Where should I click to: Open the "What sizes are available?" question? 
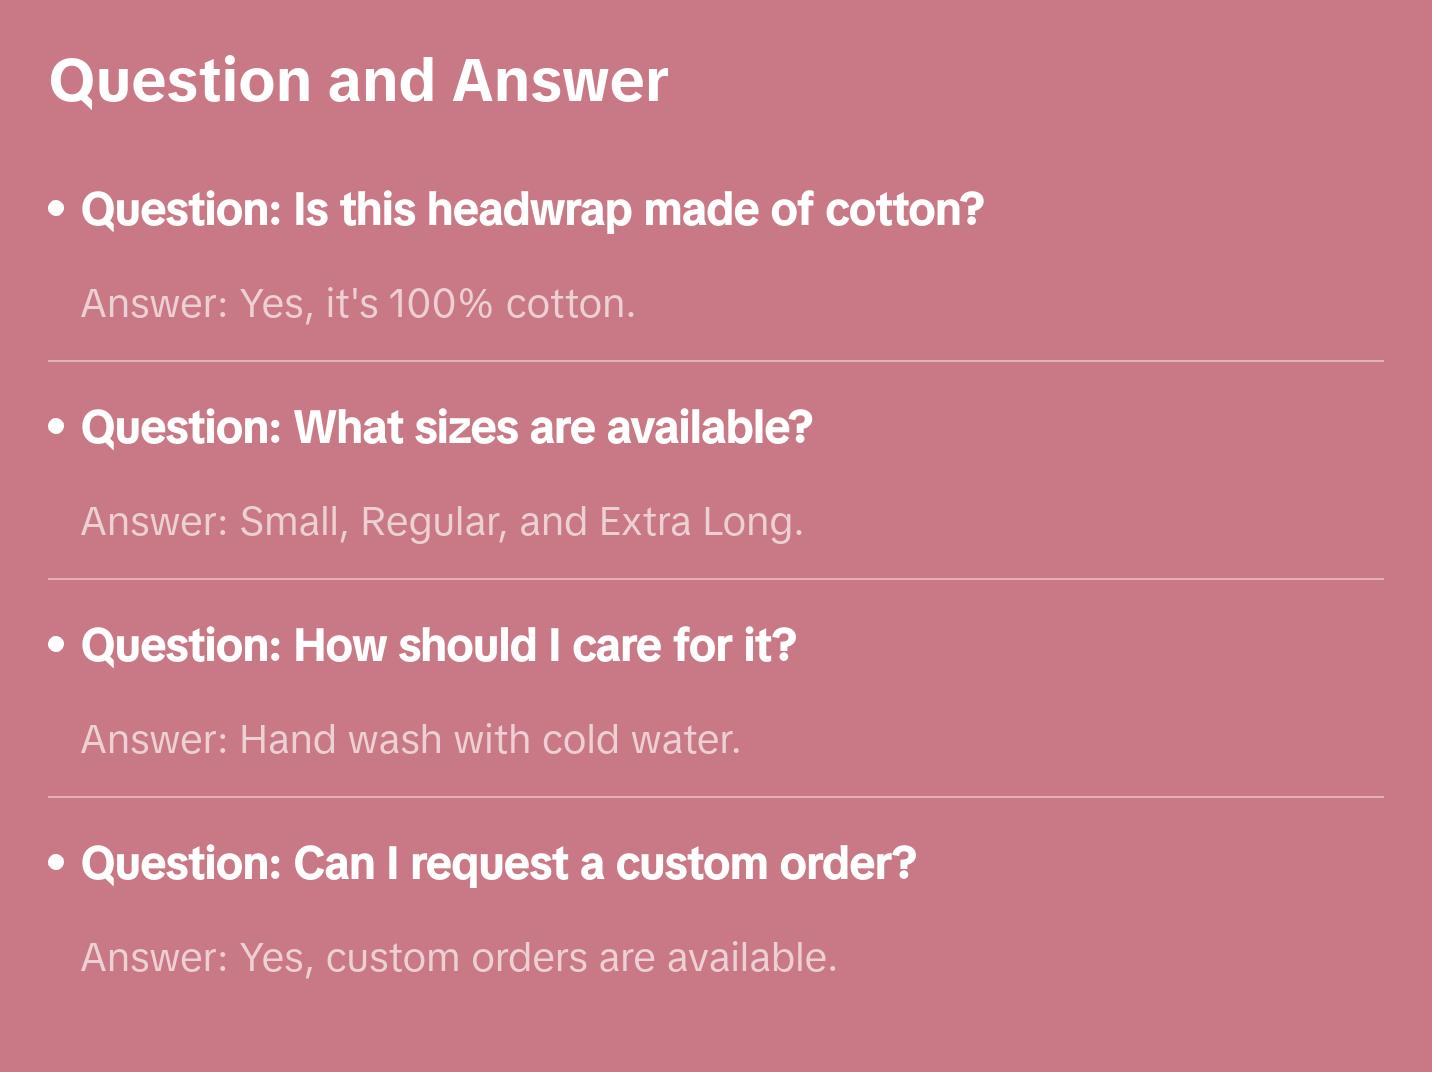coord(446,428)
